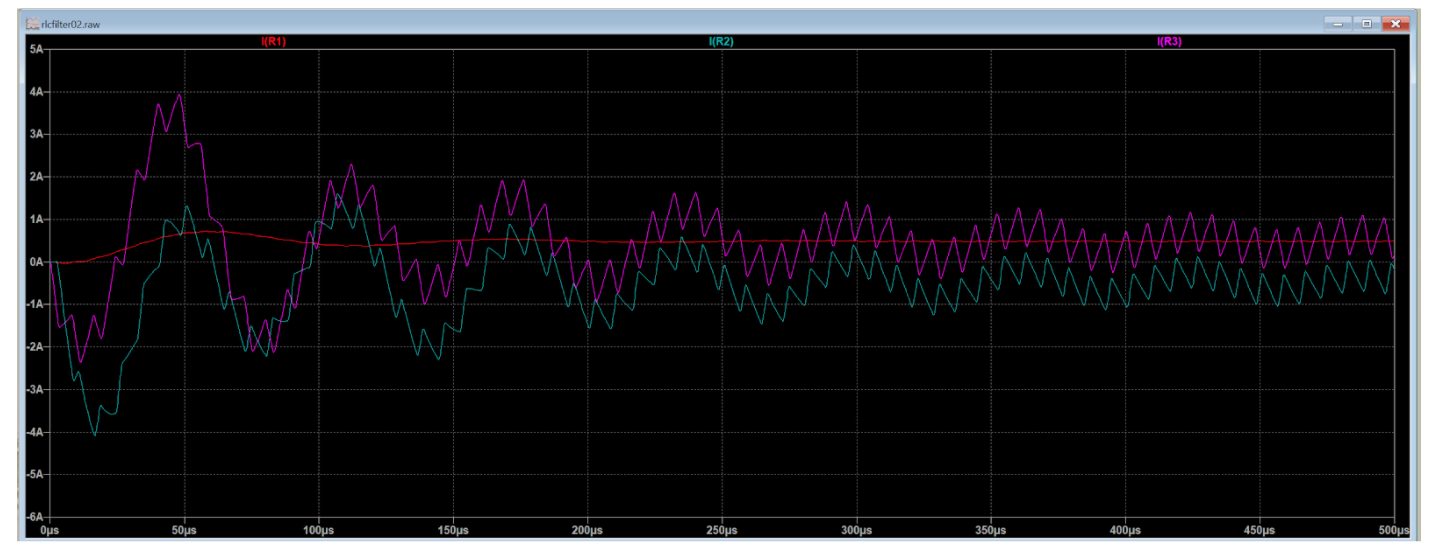Screen dimensions: 1433x548
Task: Click the 3A vertical axis label
Action: click(35, 134)
